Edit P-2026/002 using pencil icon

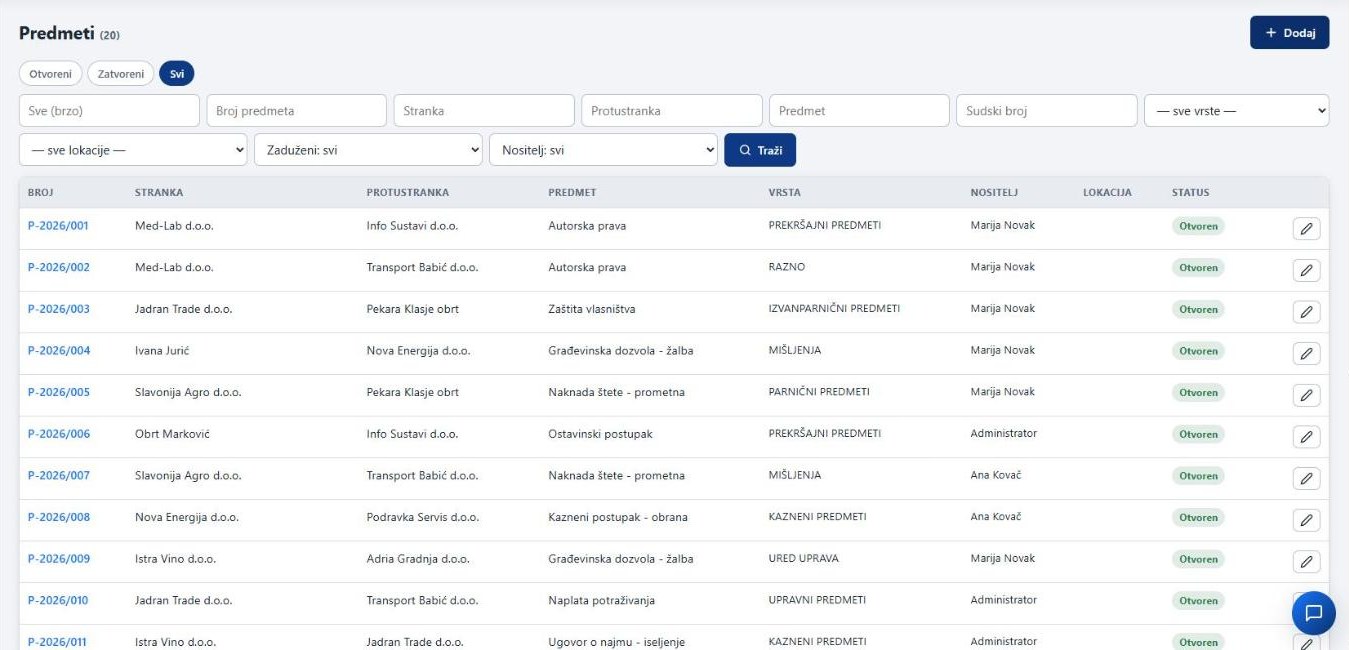(x=1306, y=270)
